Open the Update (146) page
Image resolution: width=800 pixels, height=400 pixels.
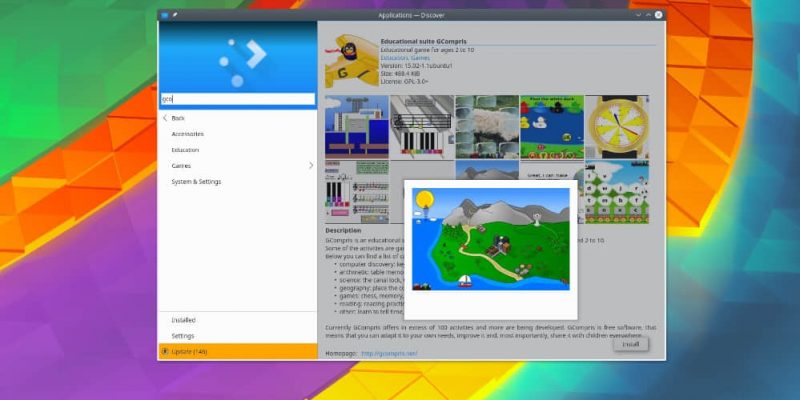coord(238,352)
